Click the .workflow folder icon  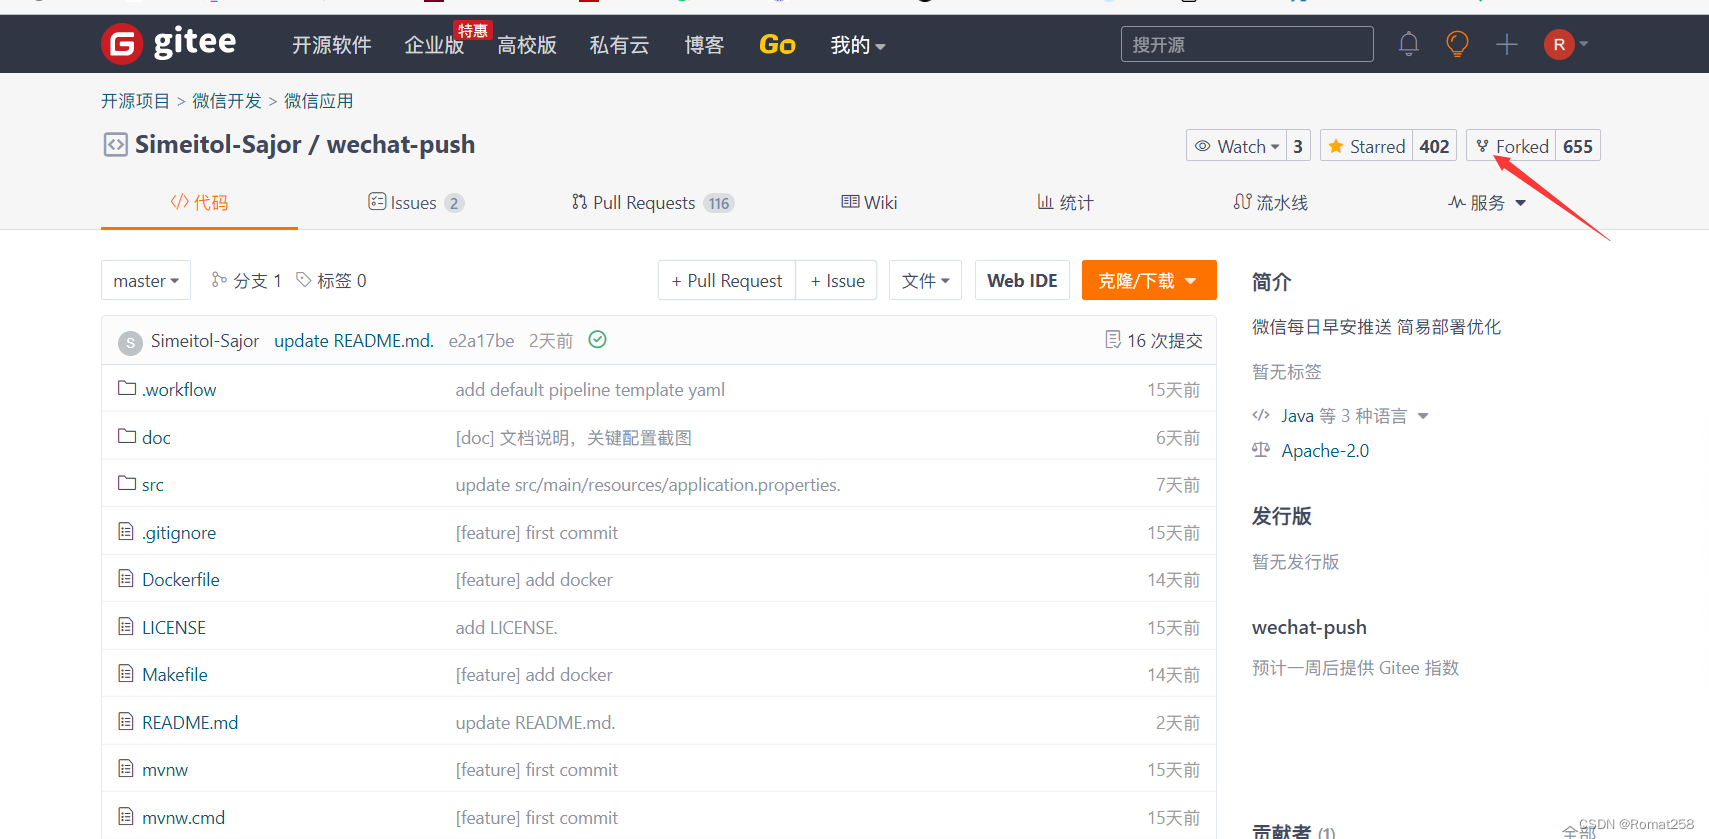tap(127, 388)
